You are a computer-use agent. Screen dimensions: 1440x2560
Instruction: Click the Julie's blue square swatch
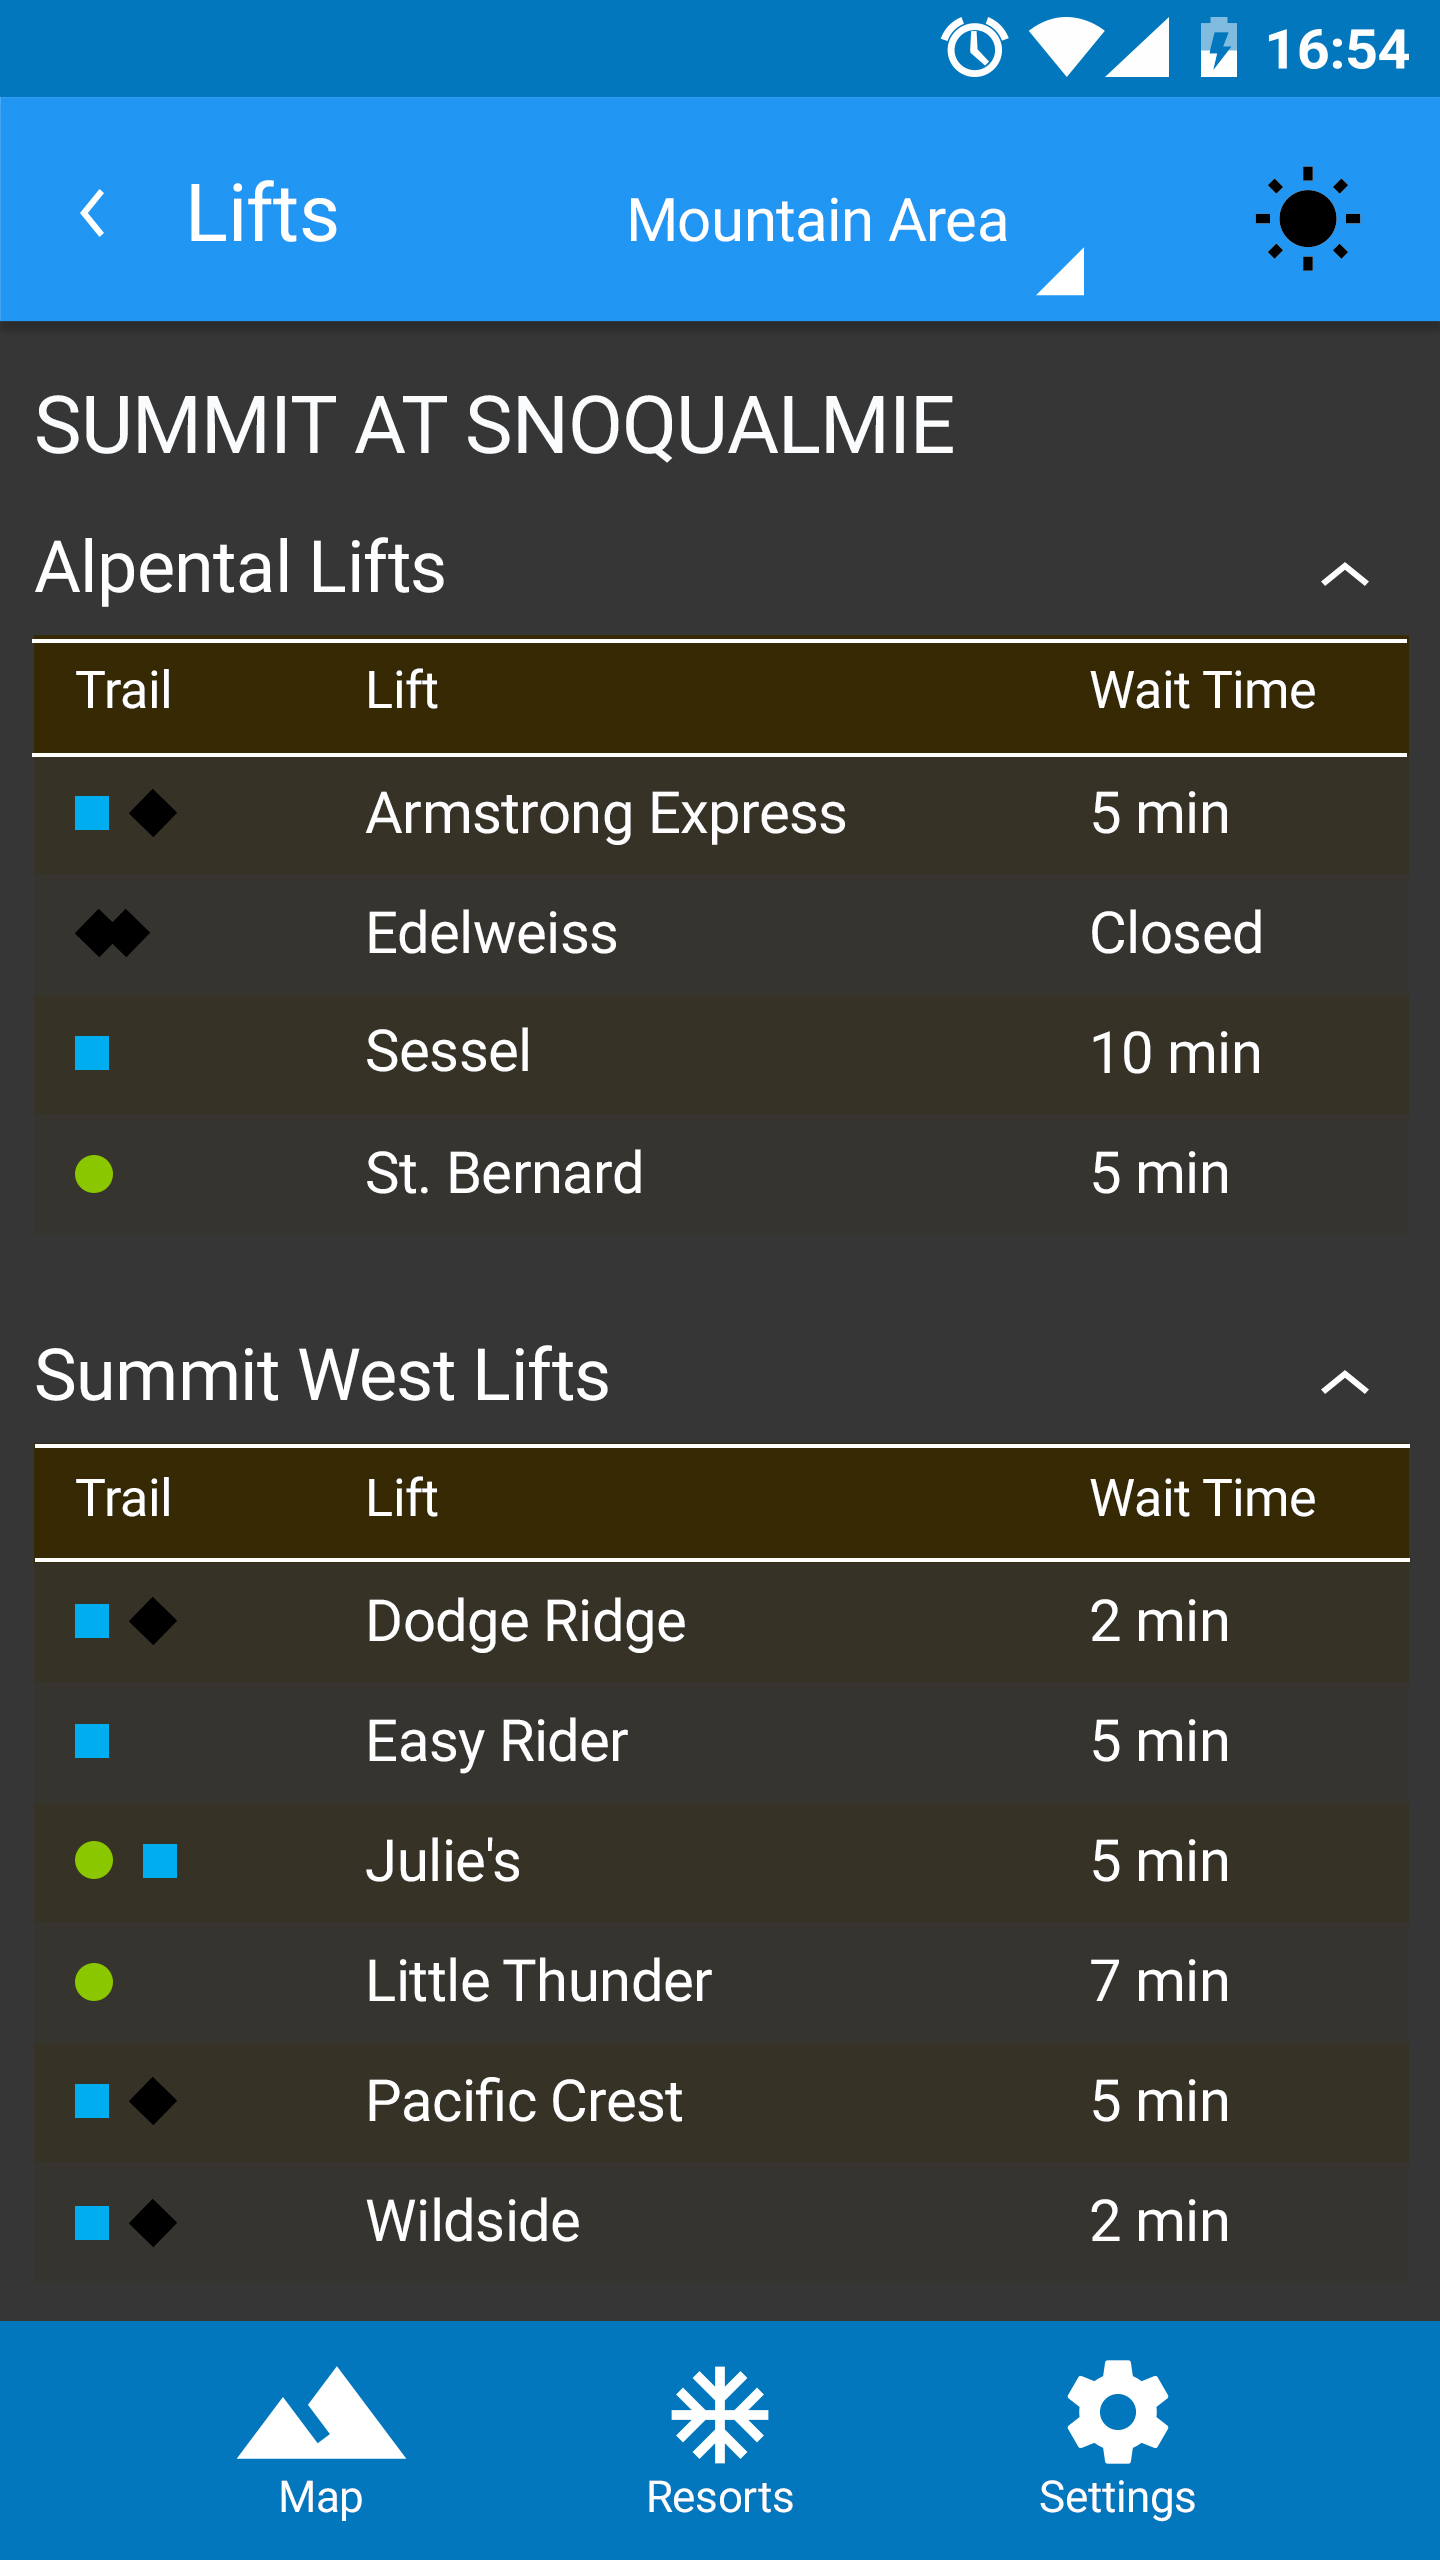(160, 1861)
